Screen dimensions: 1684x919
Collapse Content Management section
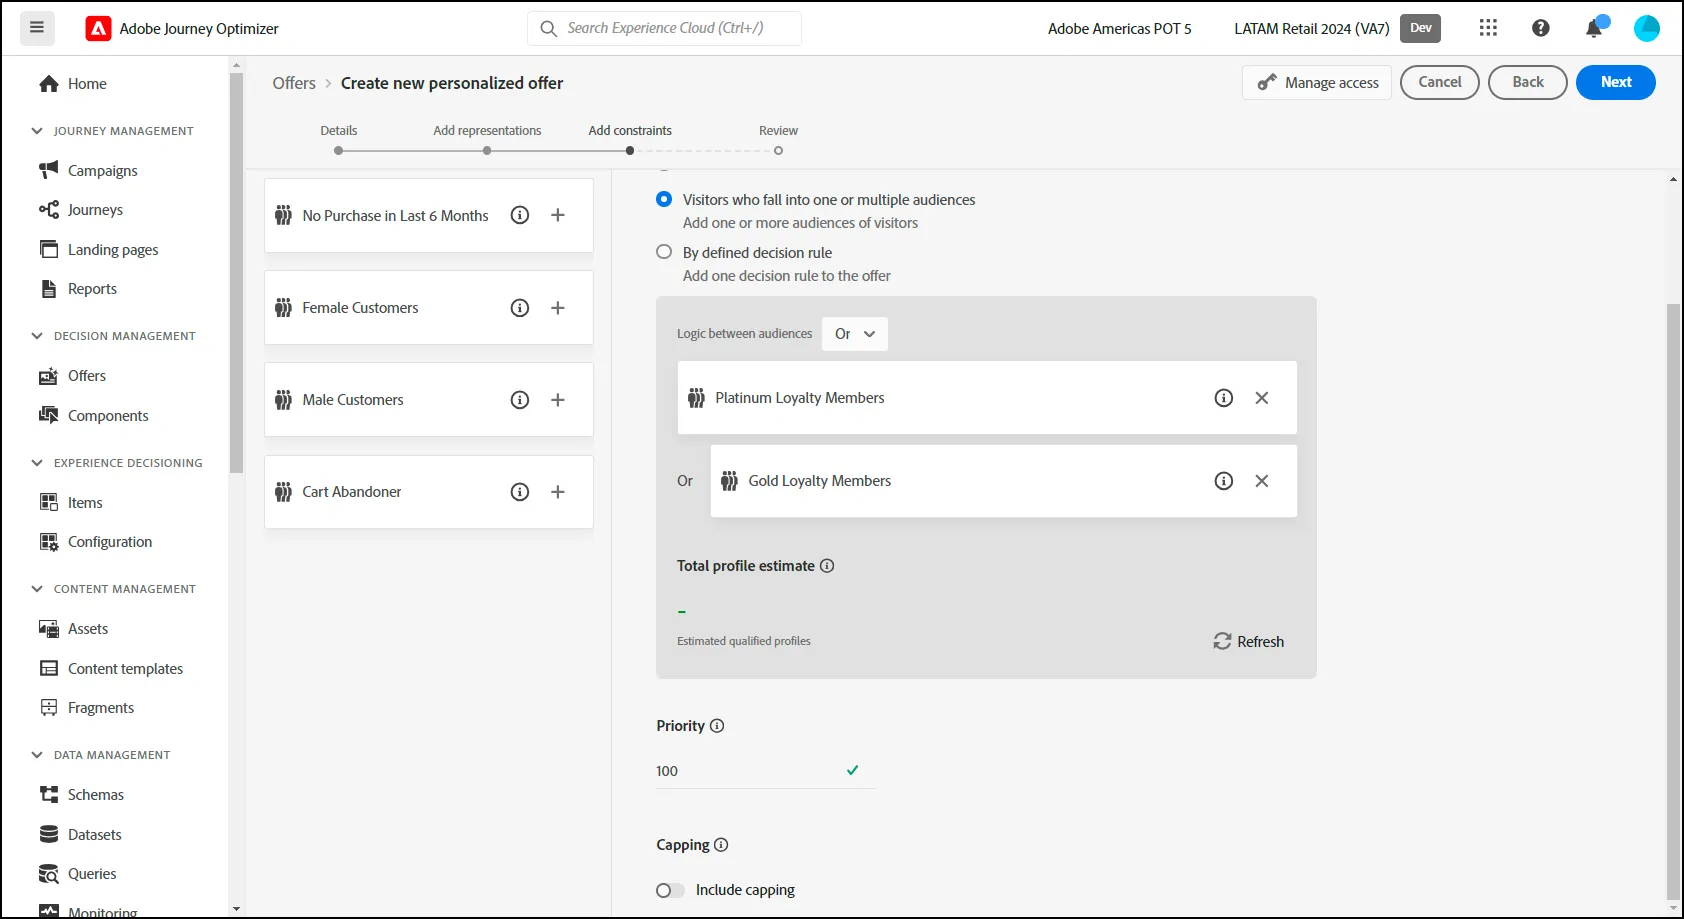point(37,589)
